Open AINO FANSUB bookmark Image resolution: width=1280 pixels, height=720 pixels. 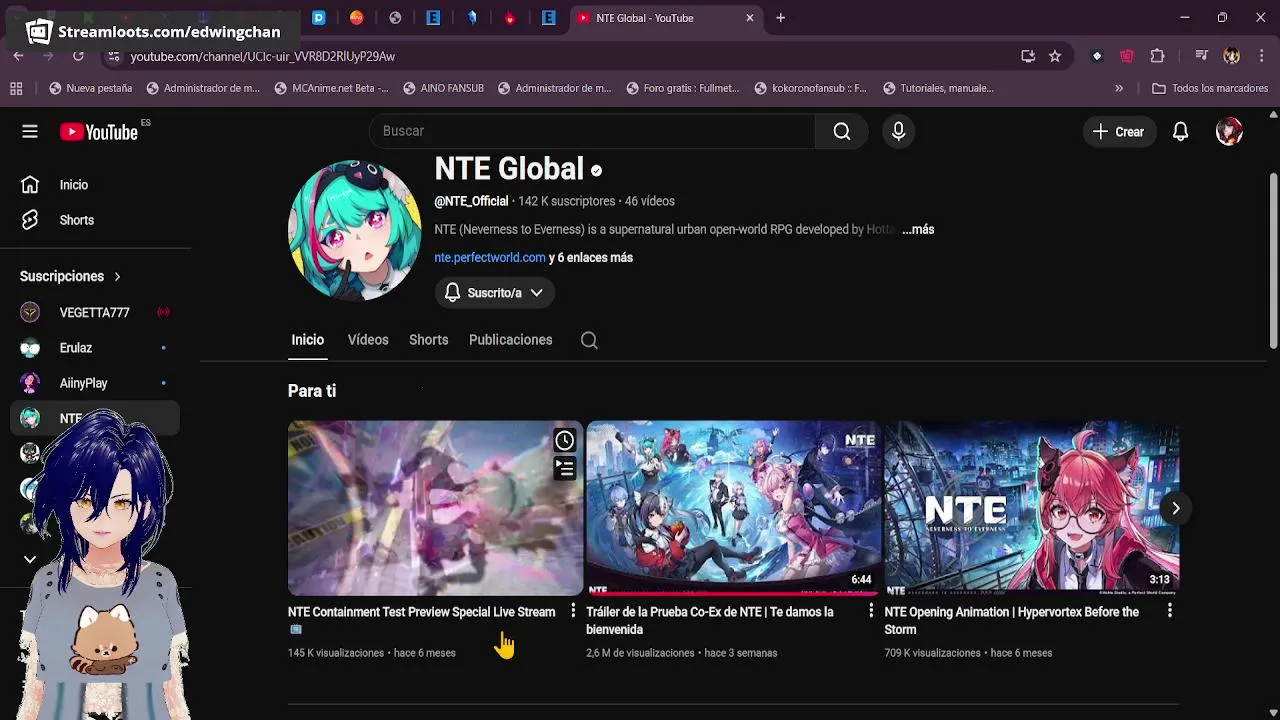[443, 88]
